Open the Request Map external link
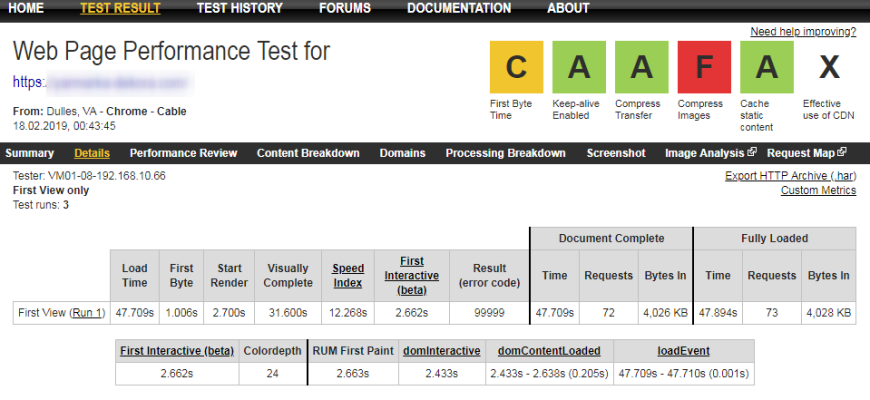870x400 pixels. point(806,153)
